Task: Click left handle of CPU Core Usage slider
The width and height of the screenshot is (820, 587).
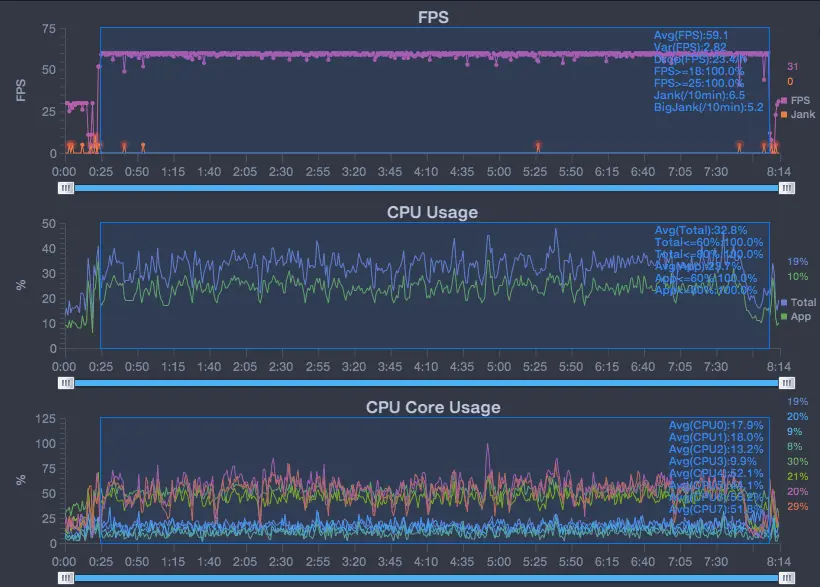Action: tap(66, 577)
